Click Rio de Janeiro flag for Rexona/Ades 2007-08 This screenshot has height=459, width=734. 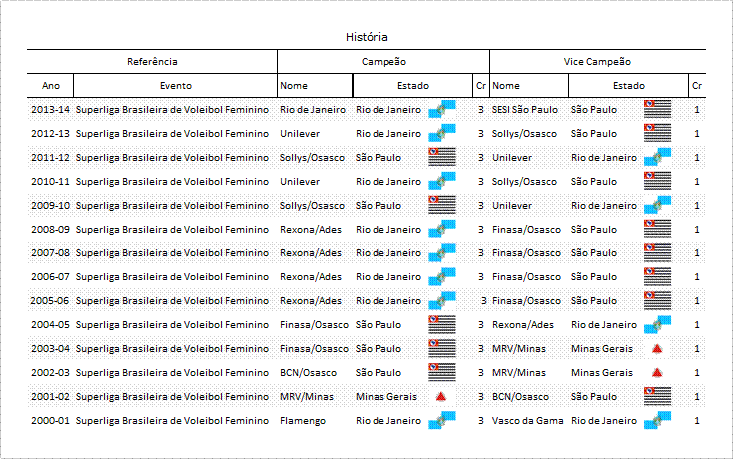[442, 252]
